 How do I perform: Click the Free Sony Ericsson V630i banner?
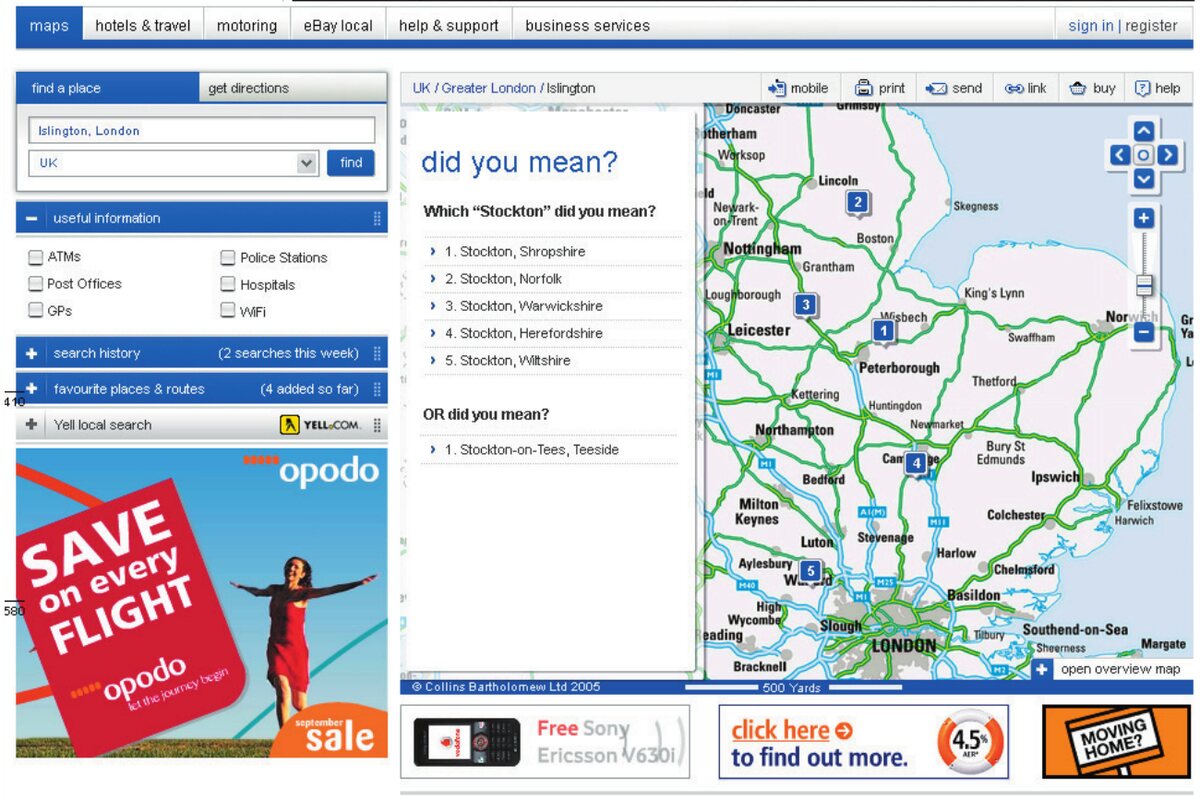545,742
